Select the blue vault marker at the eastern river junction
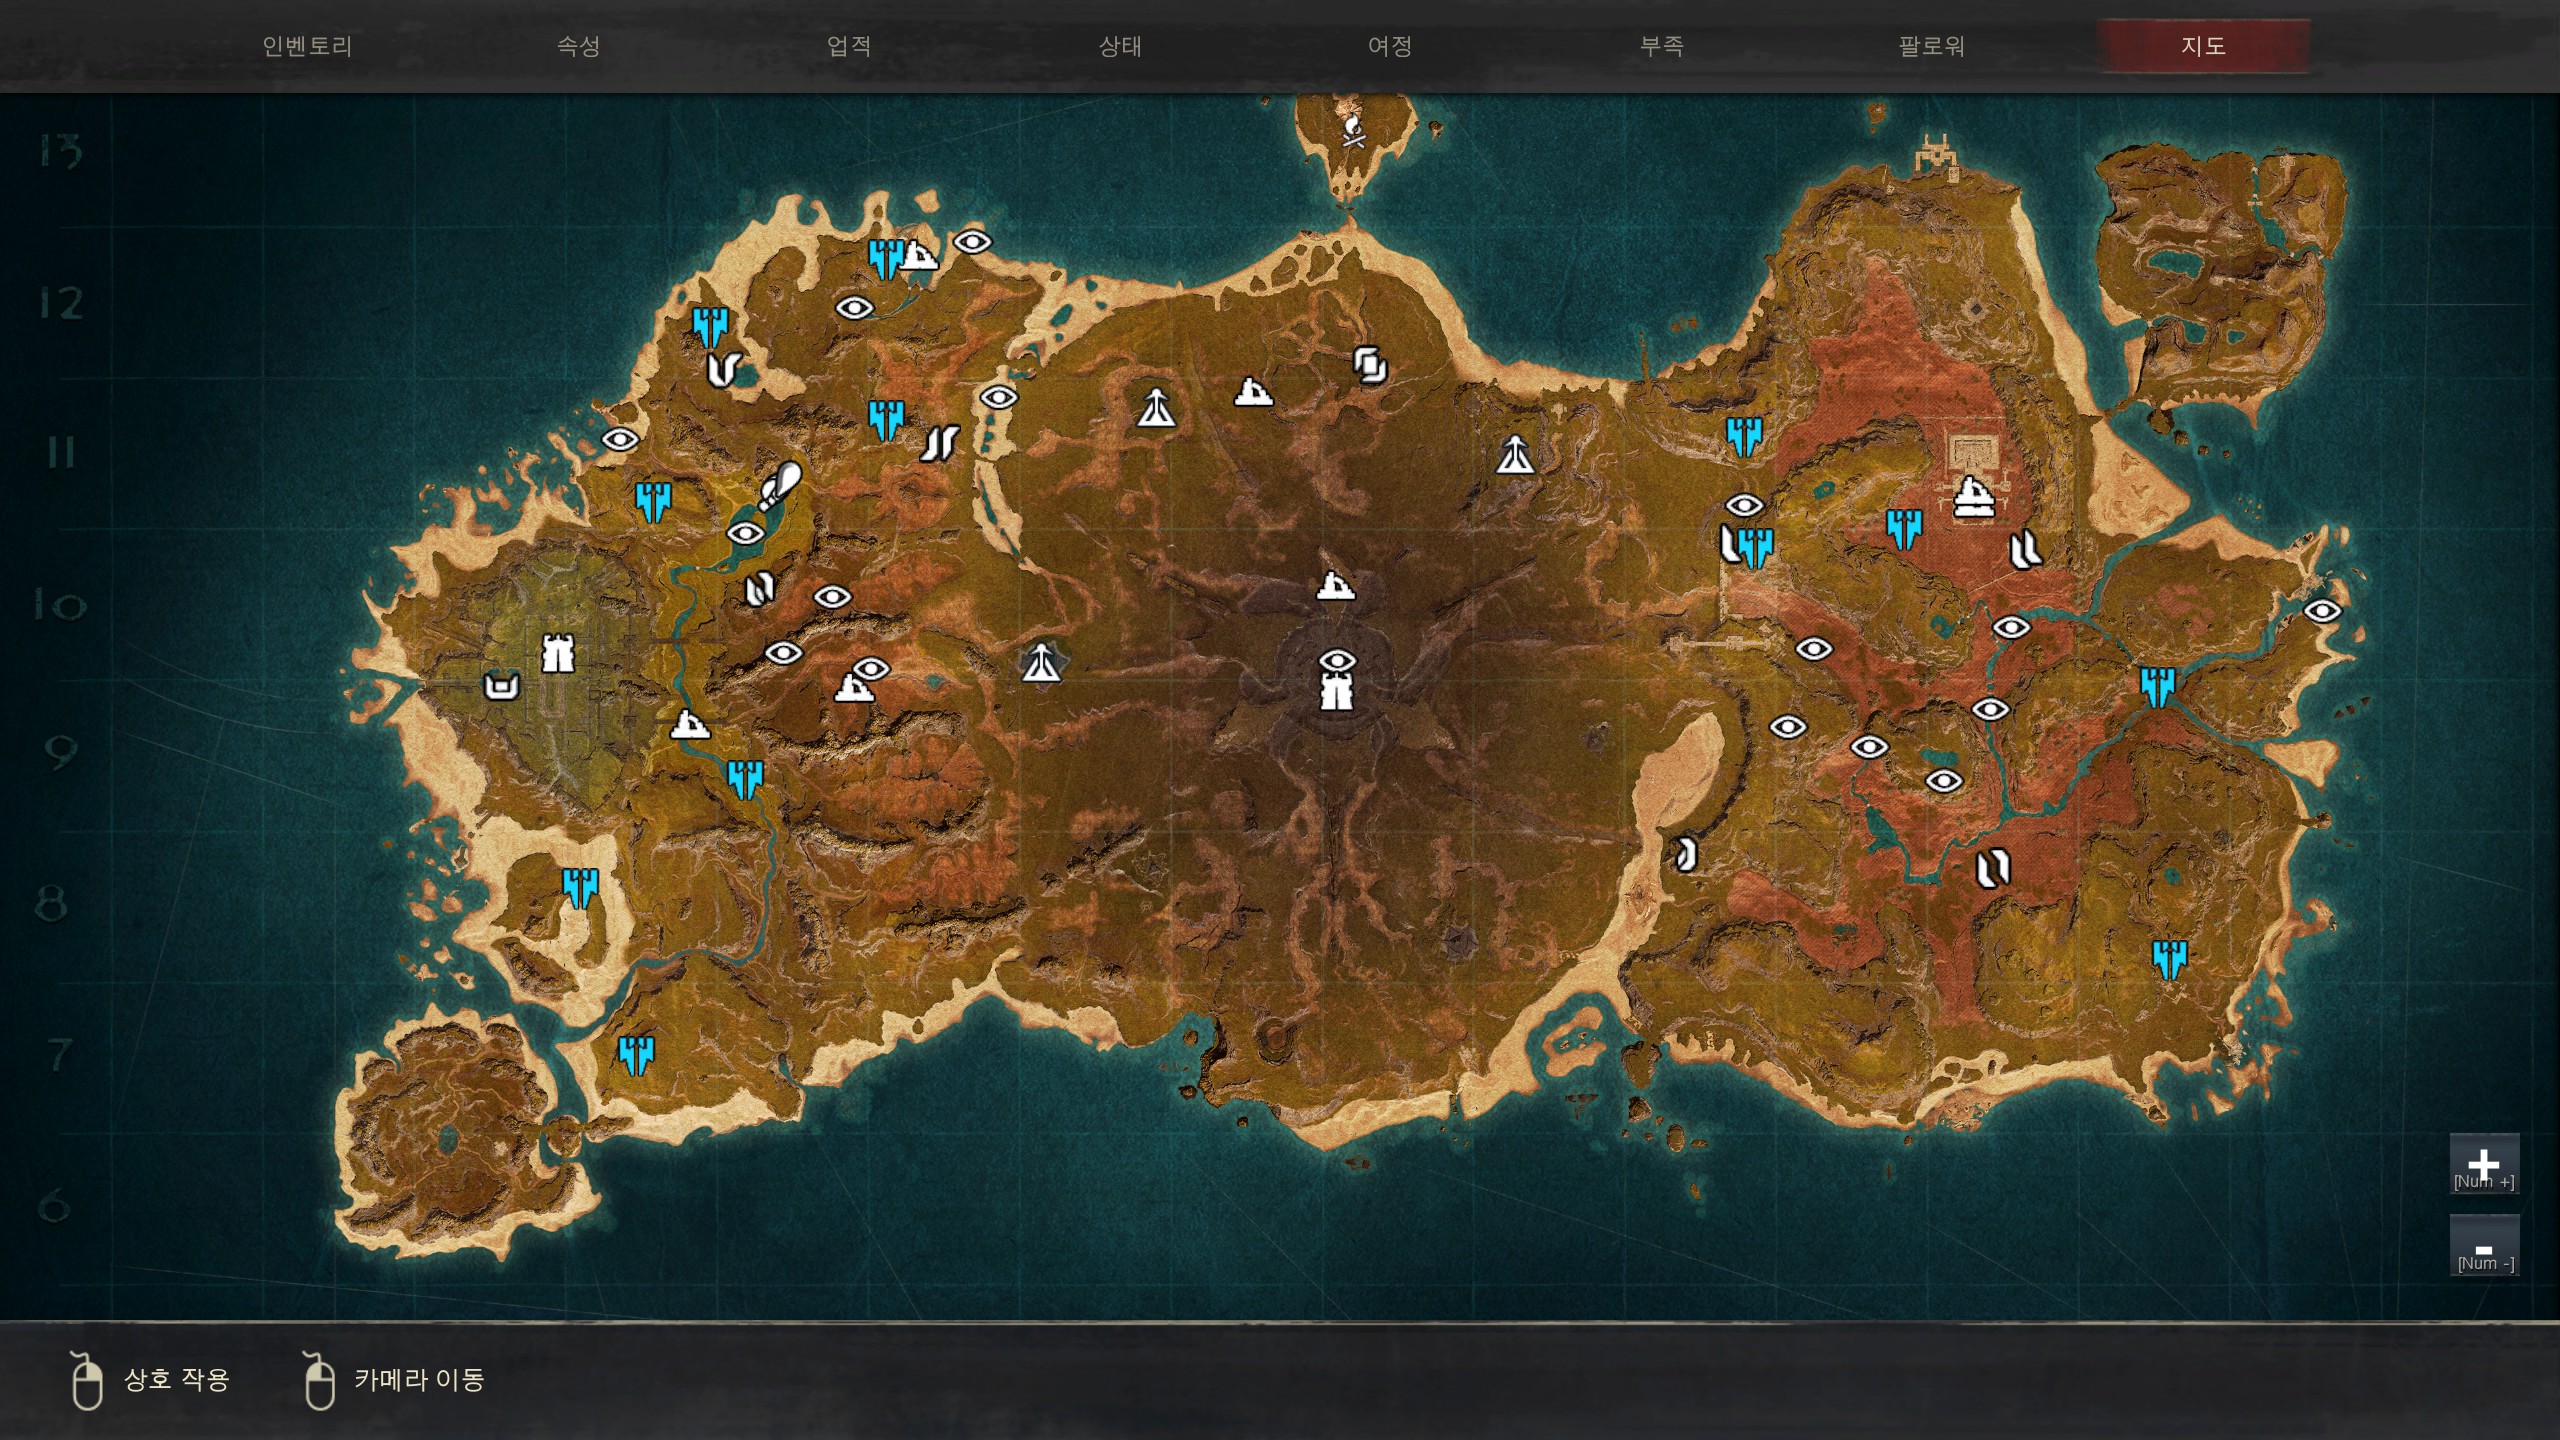This screenshot has width=2560, height=1440. (2158, 687)
